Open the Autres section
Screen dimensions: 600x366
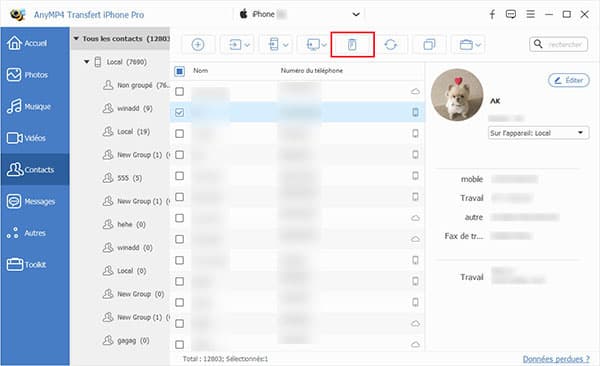tap(35, 233)
